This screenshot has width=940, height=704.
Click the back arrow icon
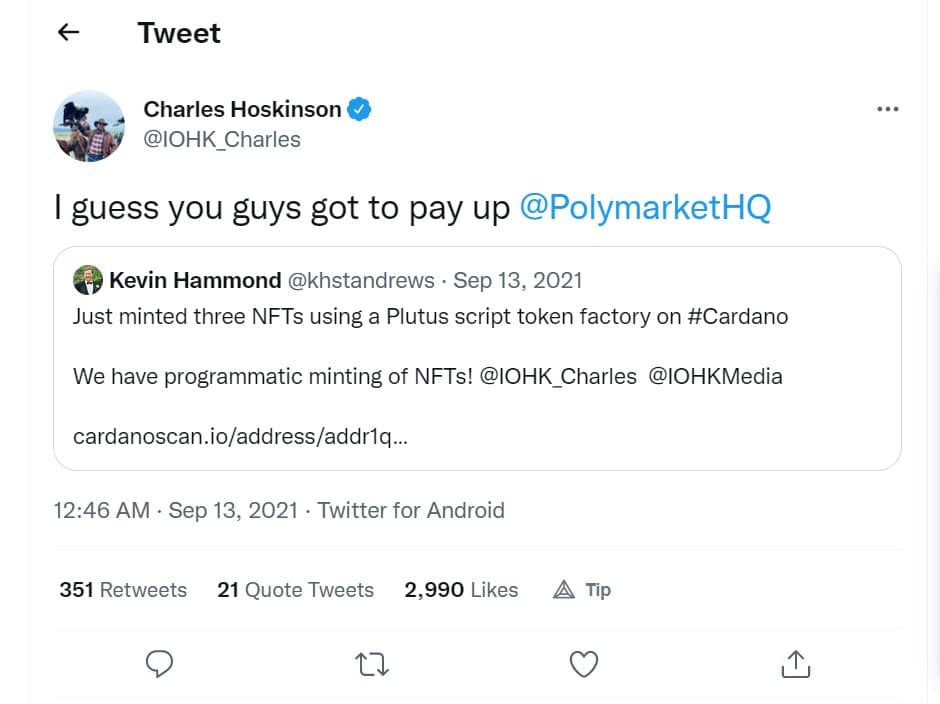68,32
